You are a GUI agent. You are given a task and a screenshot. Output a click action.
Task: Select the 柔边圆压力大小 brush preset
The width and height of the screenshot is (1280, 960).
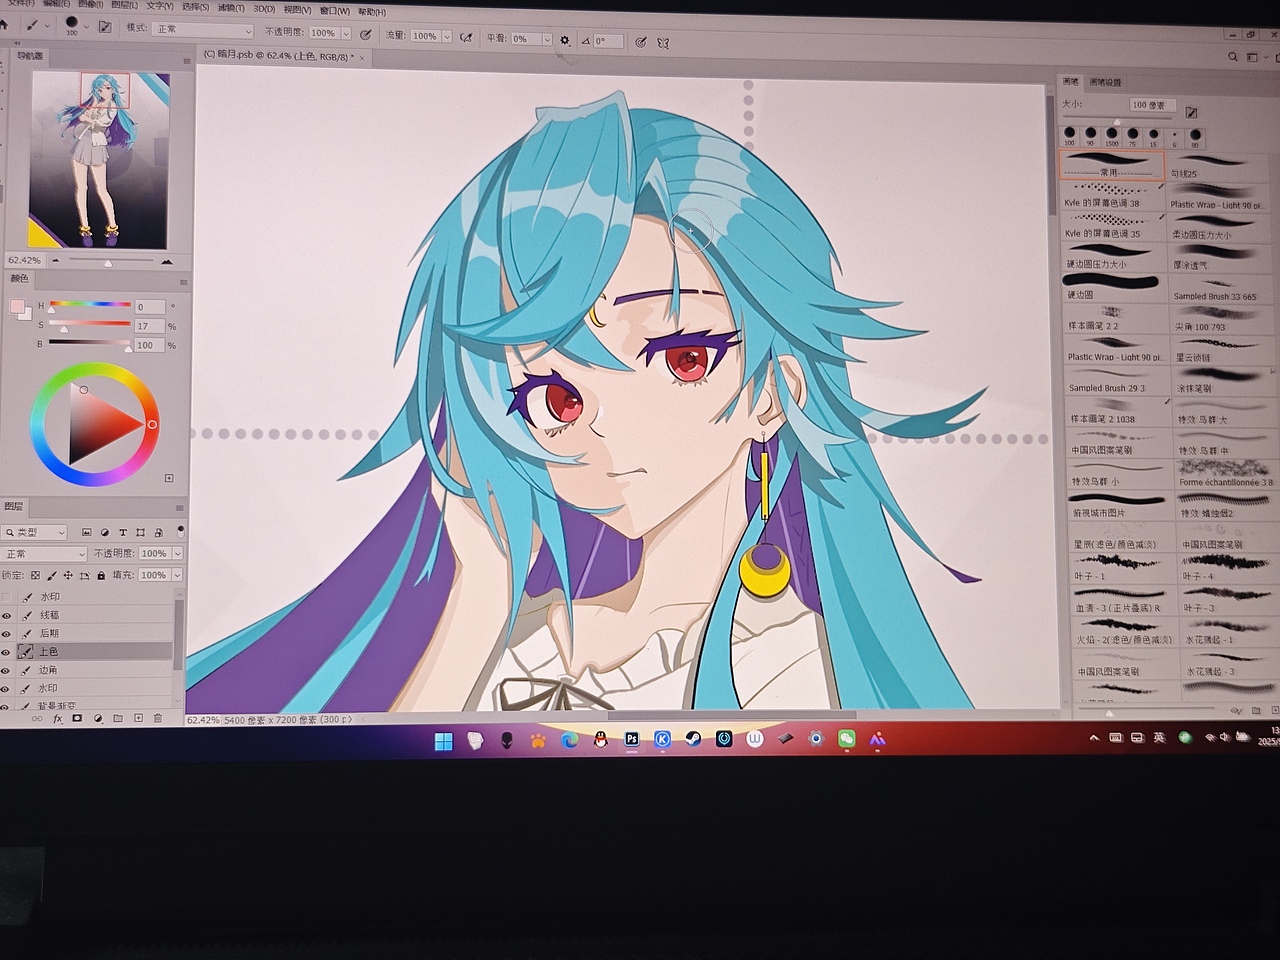click(1221, 228)
